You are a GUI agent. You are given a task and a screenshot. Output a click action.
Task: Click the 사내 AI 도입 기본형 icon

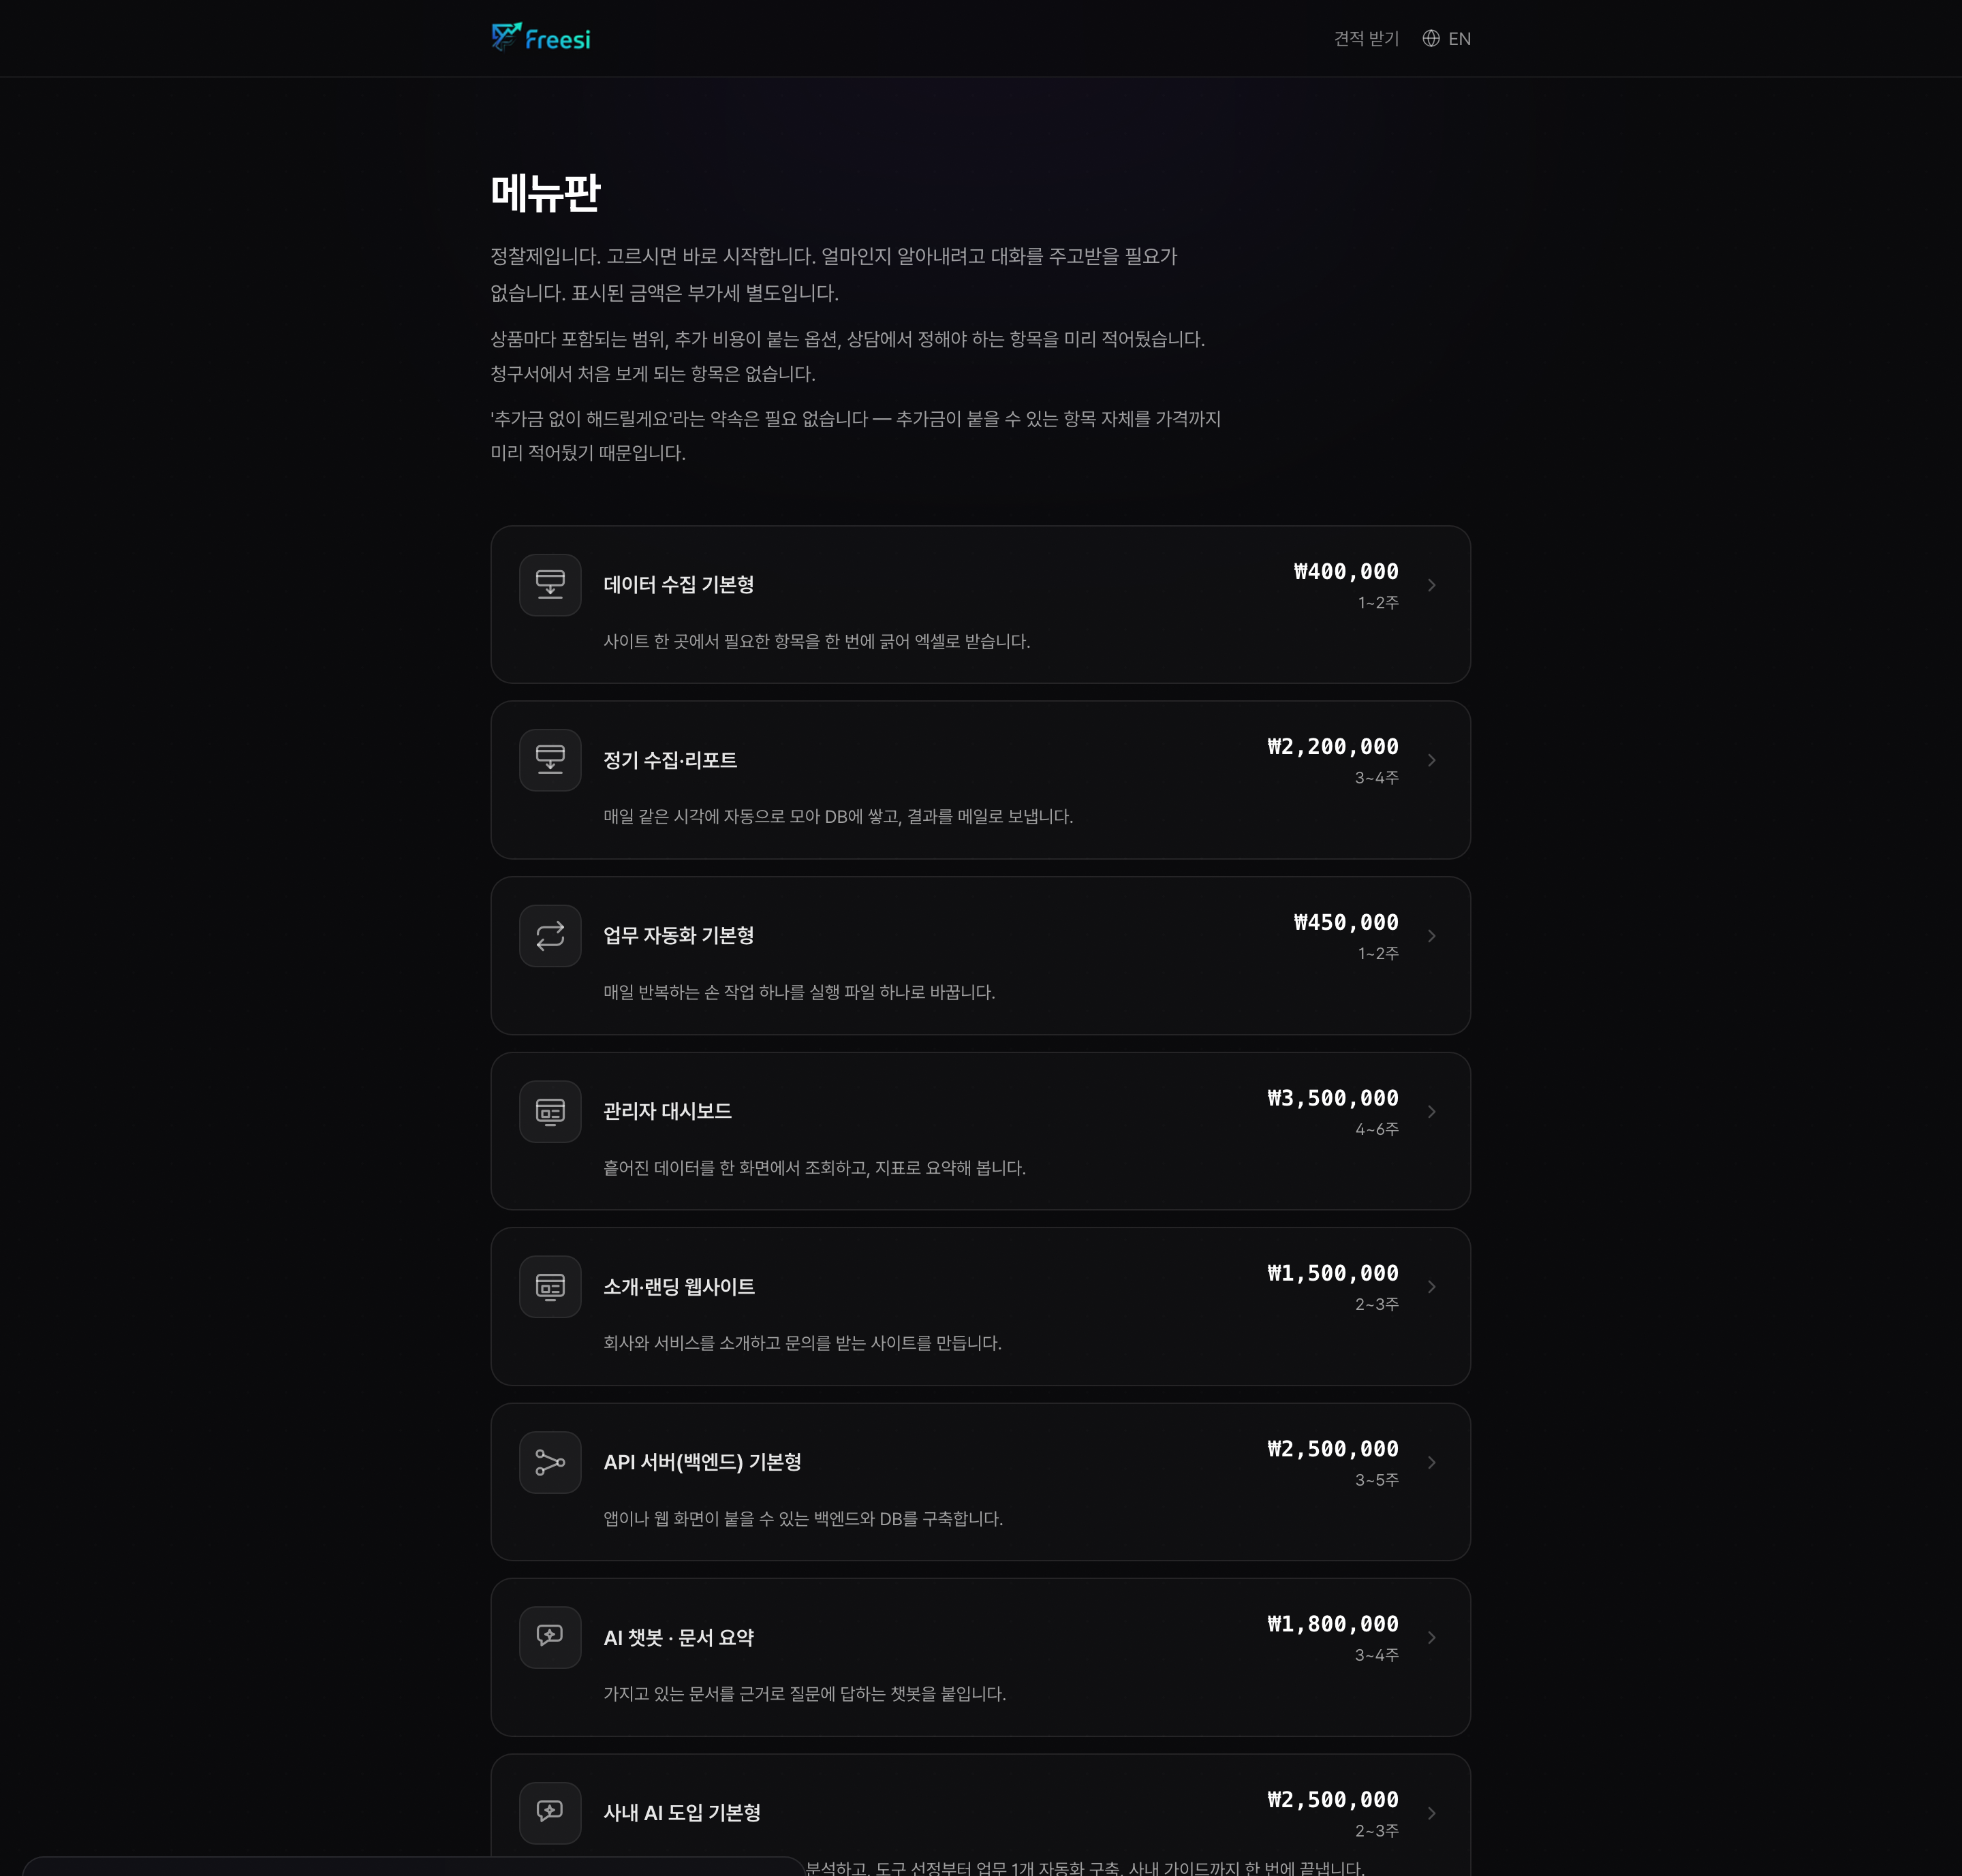pos(550,1812)
